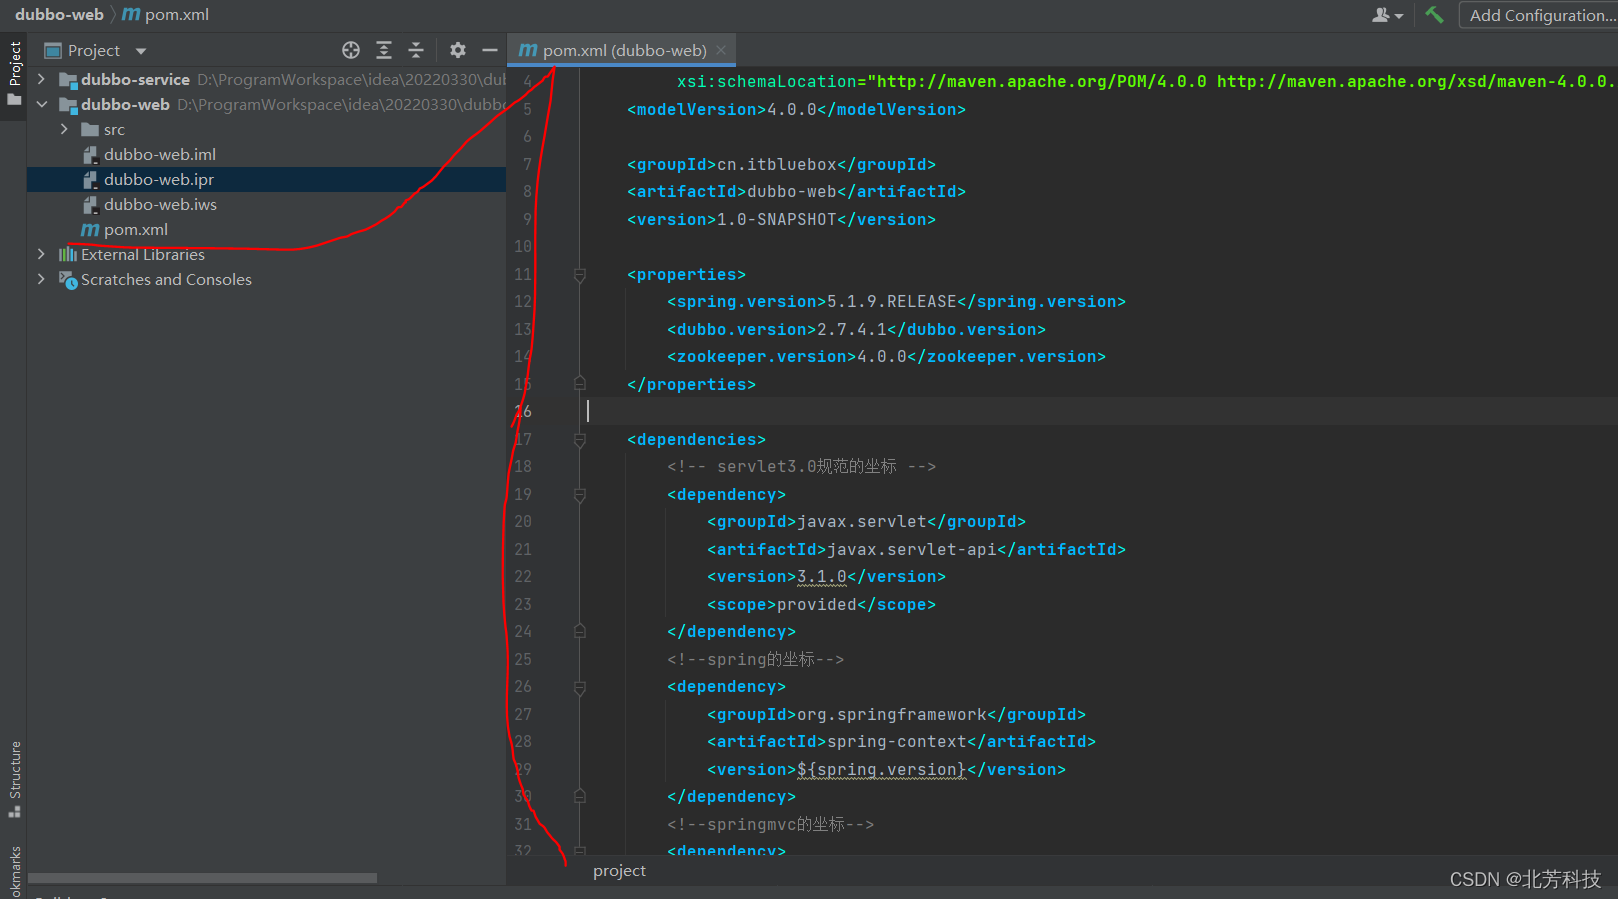Open the Bookmarks side tool window tab
The image size is (1618, 899).
tap(14, 870)
